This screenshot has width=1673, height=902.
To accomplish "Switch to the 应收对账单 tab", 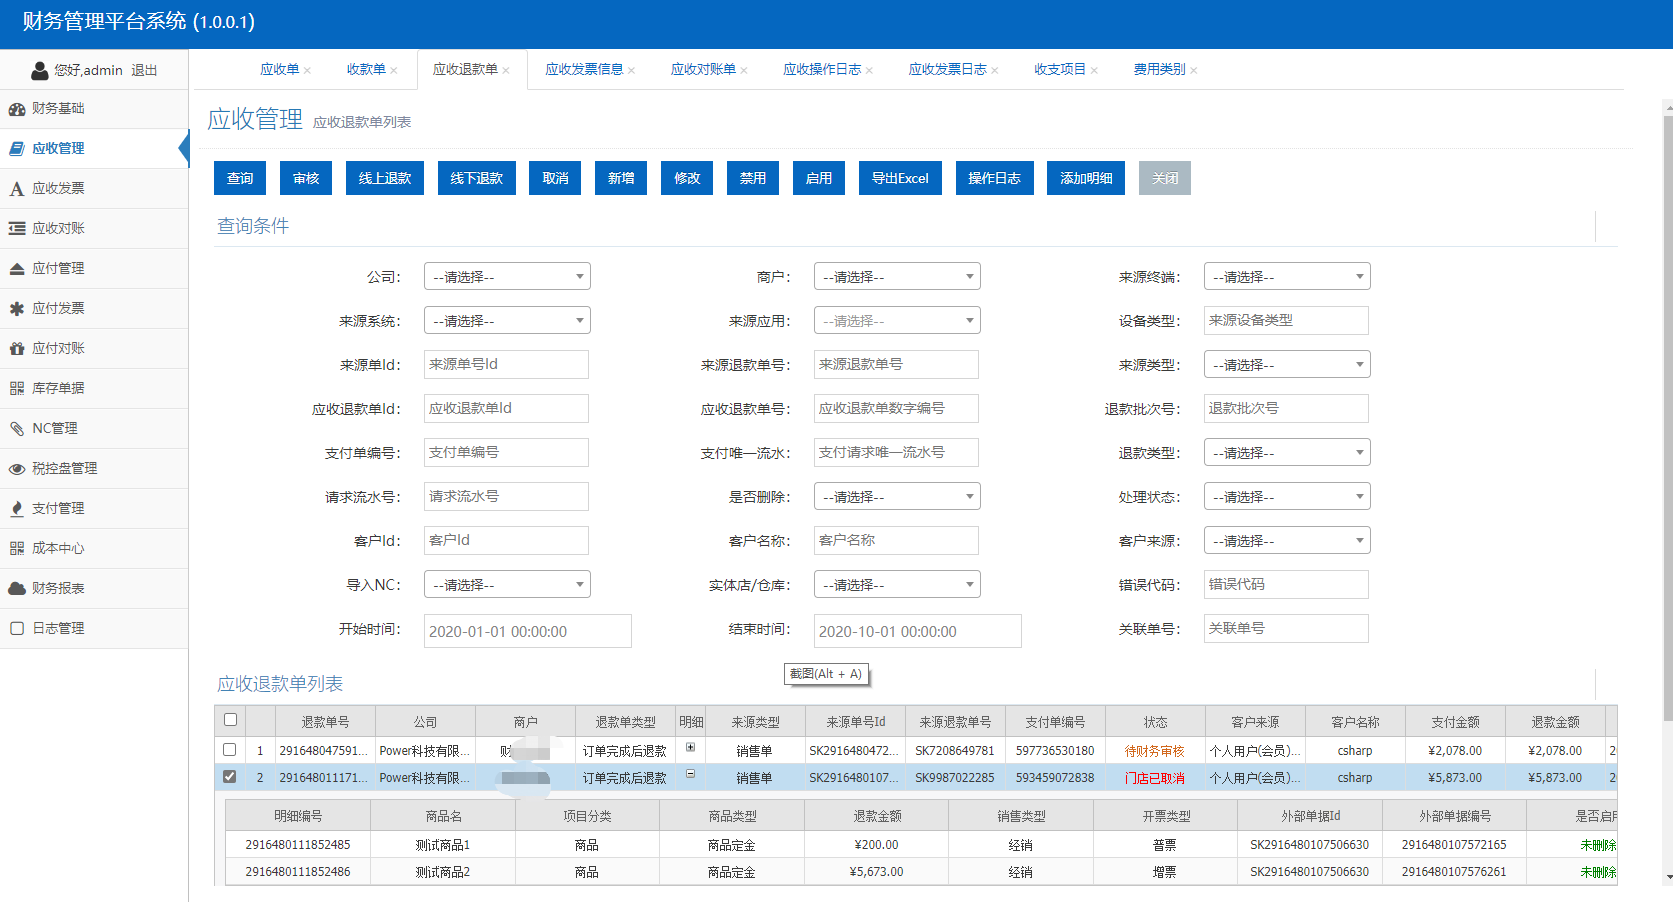I will coord(703,69).
